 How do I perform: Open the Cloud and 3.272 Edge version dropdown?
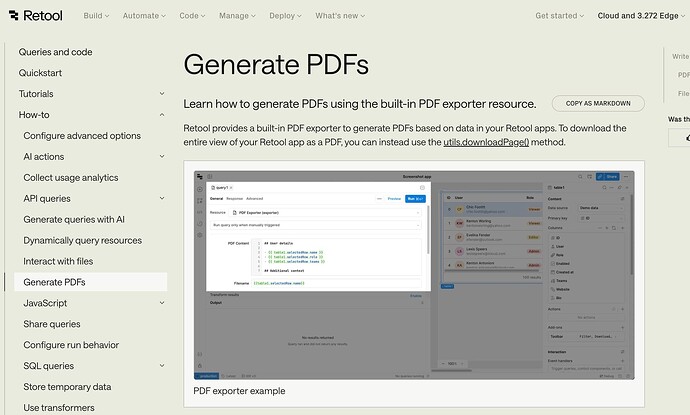click(x=641, y=16)
